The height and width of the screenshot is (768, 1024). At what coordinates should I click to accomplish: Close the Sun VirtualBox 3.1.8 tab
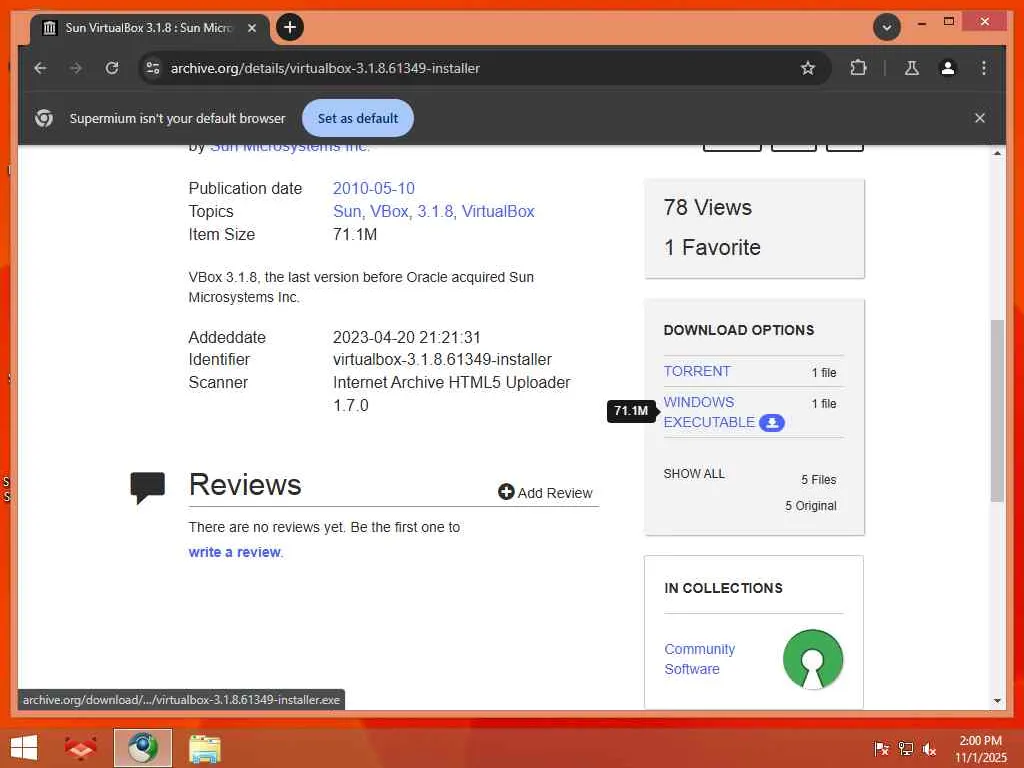252,28
